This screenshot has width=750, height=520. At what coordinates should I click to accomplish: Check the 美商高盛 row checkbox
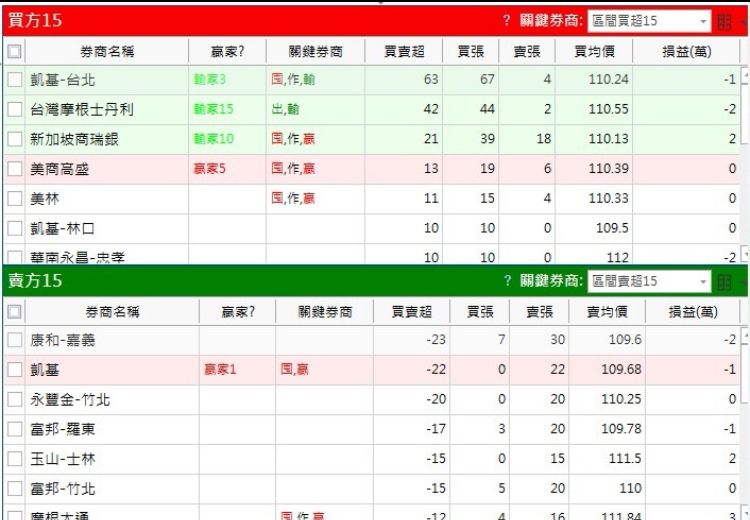[14, 168]
